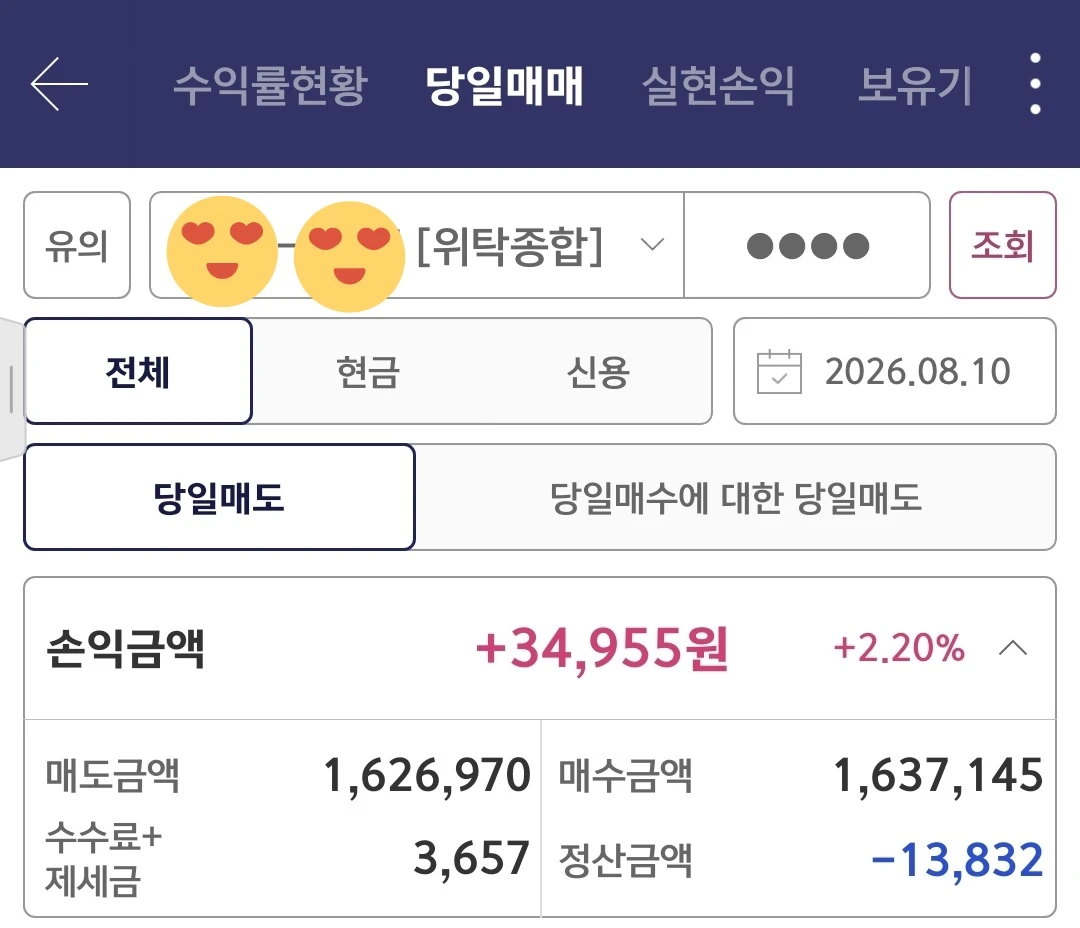Viewport: 1080px width, 928px height.
Task: Click the calendar icon next to date
Action: (778, 372)
